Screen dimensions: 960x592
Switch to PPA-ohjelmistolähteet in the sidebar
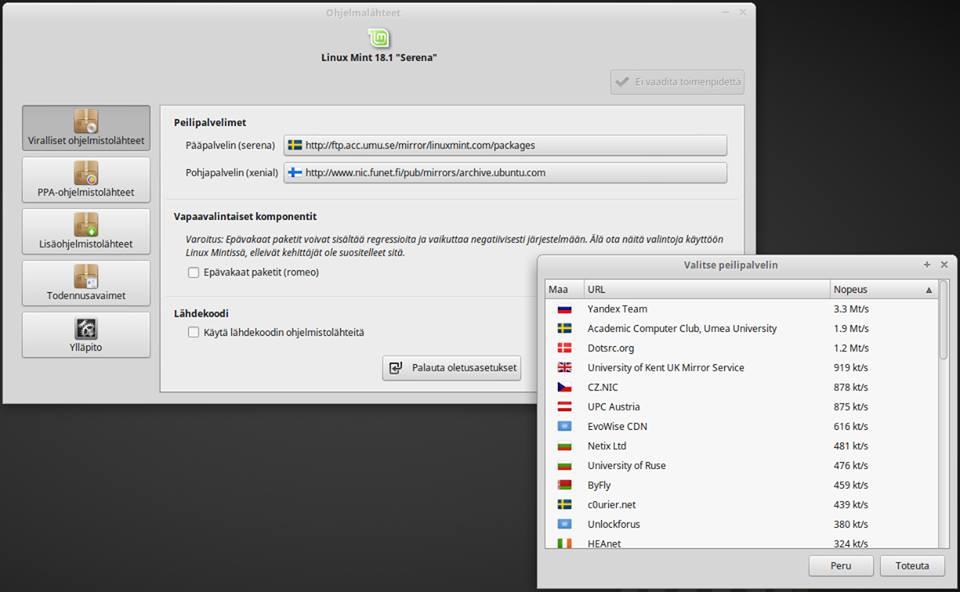tap(86, 180)
